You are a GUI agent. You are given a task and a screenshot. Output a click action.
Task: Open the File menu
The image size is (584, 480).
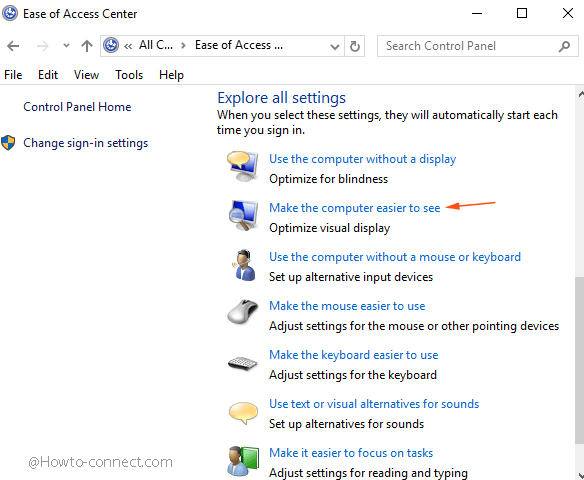[x=13, y=75]
